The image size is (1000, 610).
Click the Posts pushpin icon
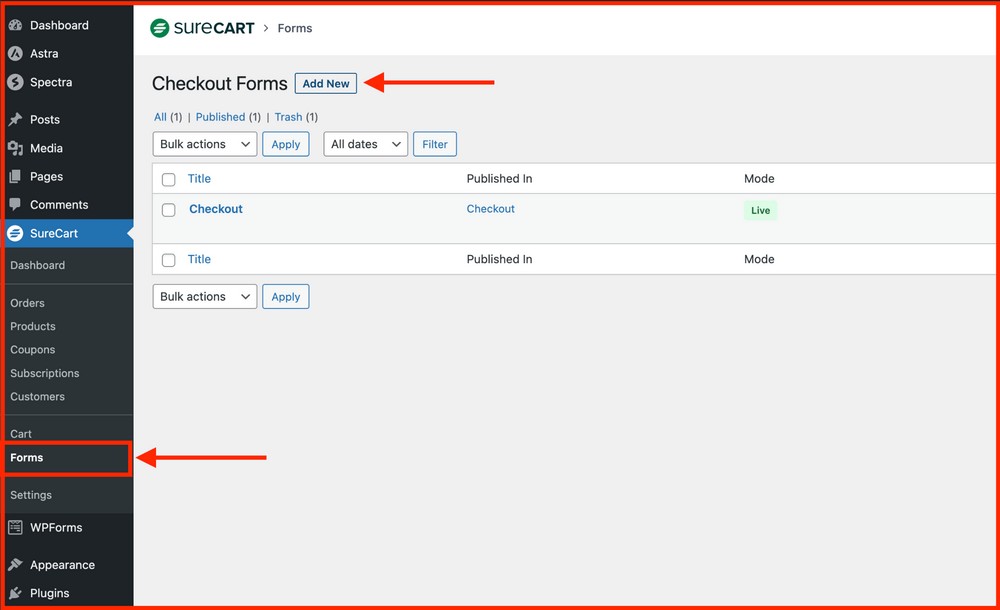coord(15,119)
